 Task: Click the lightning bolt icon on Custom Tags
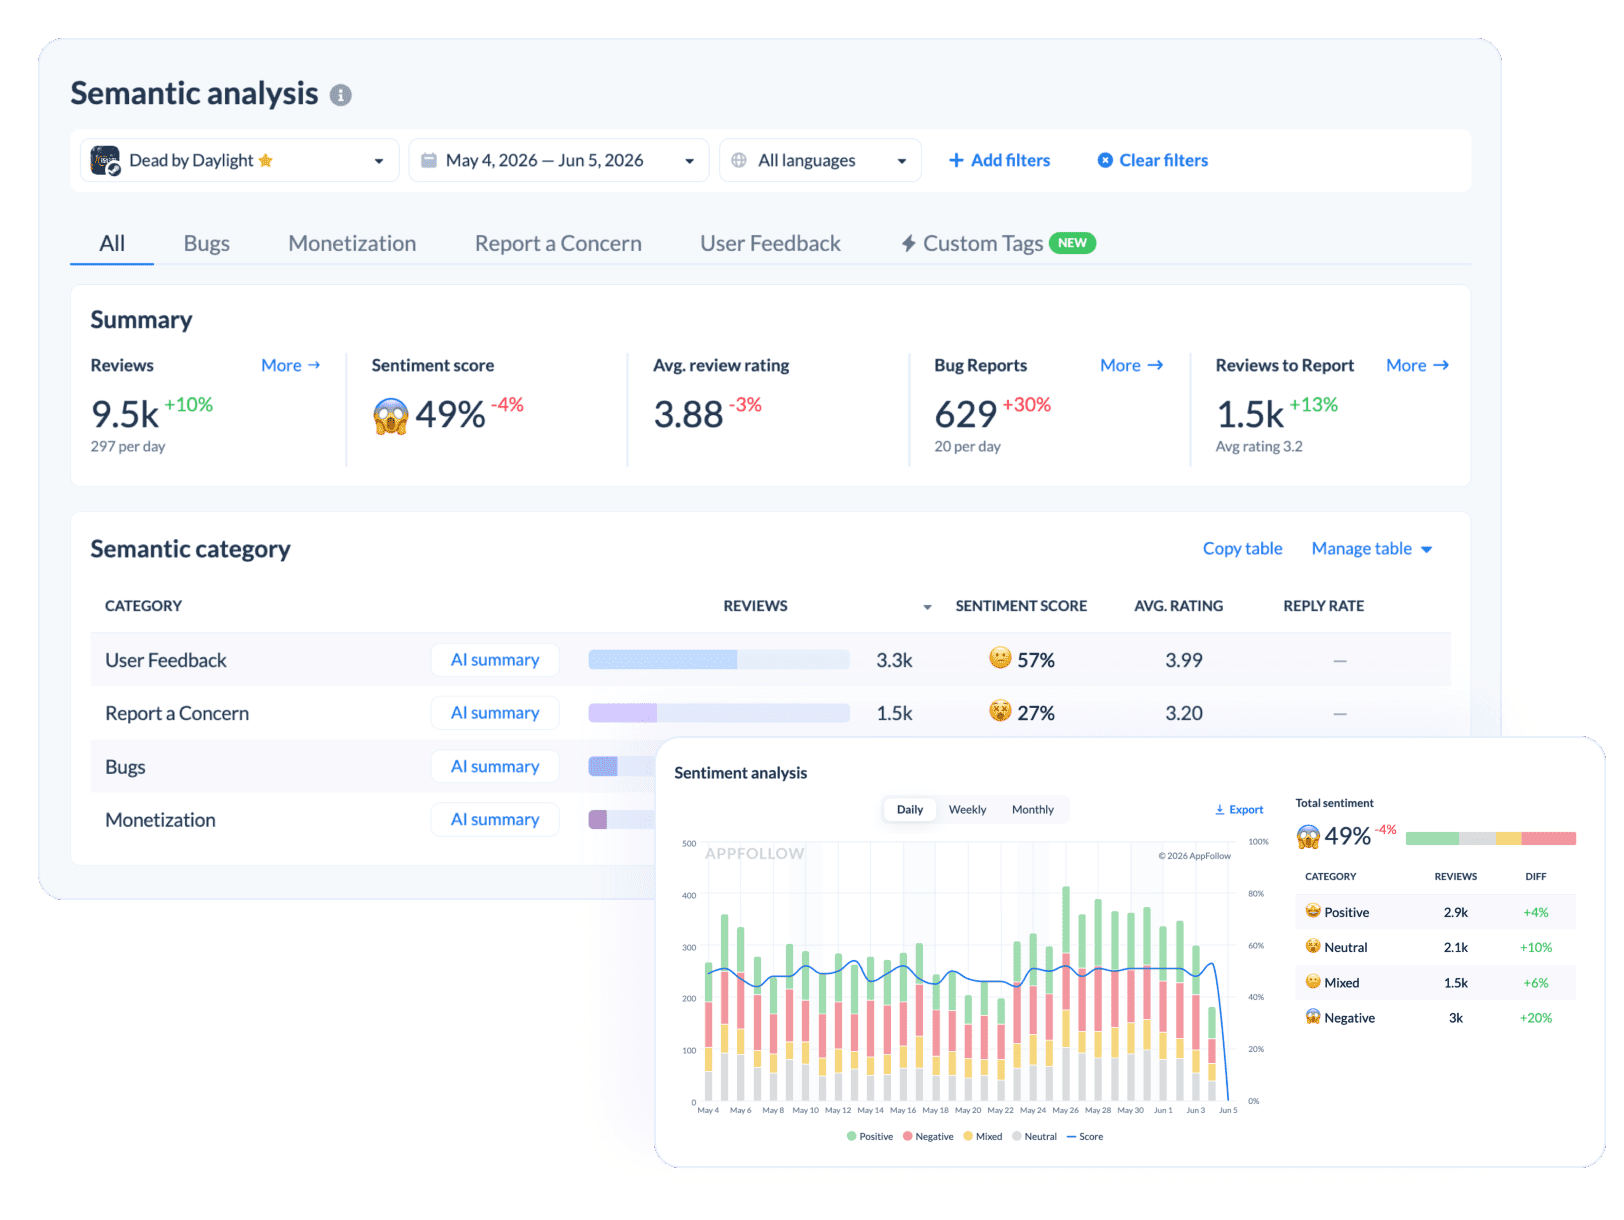908,243
